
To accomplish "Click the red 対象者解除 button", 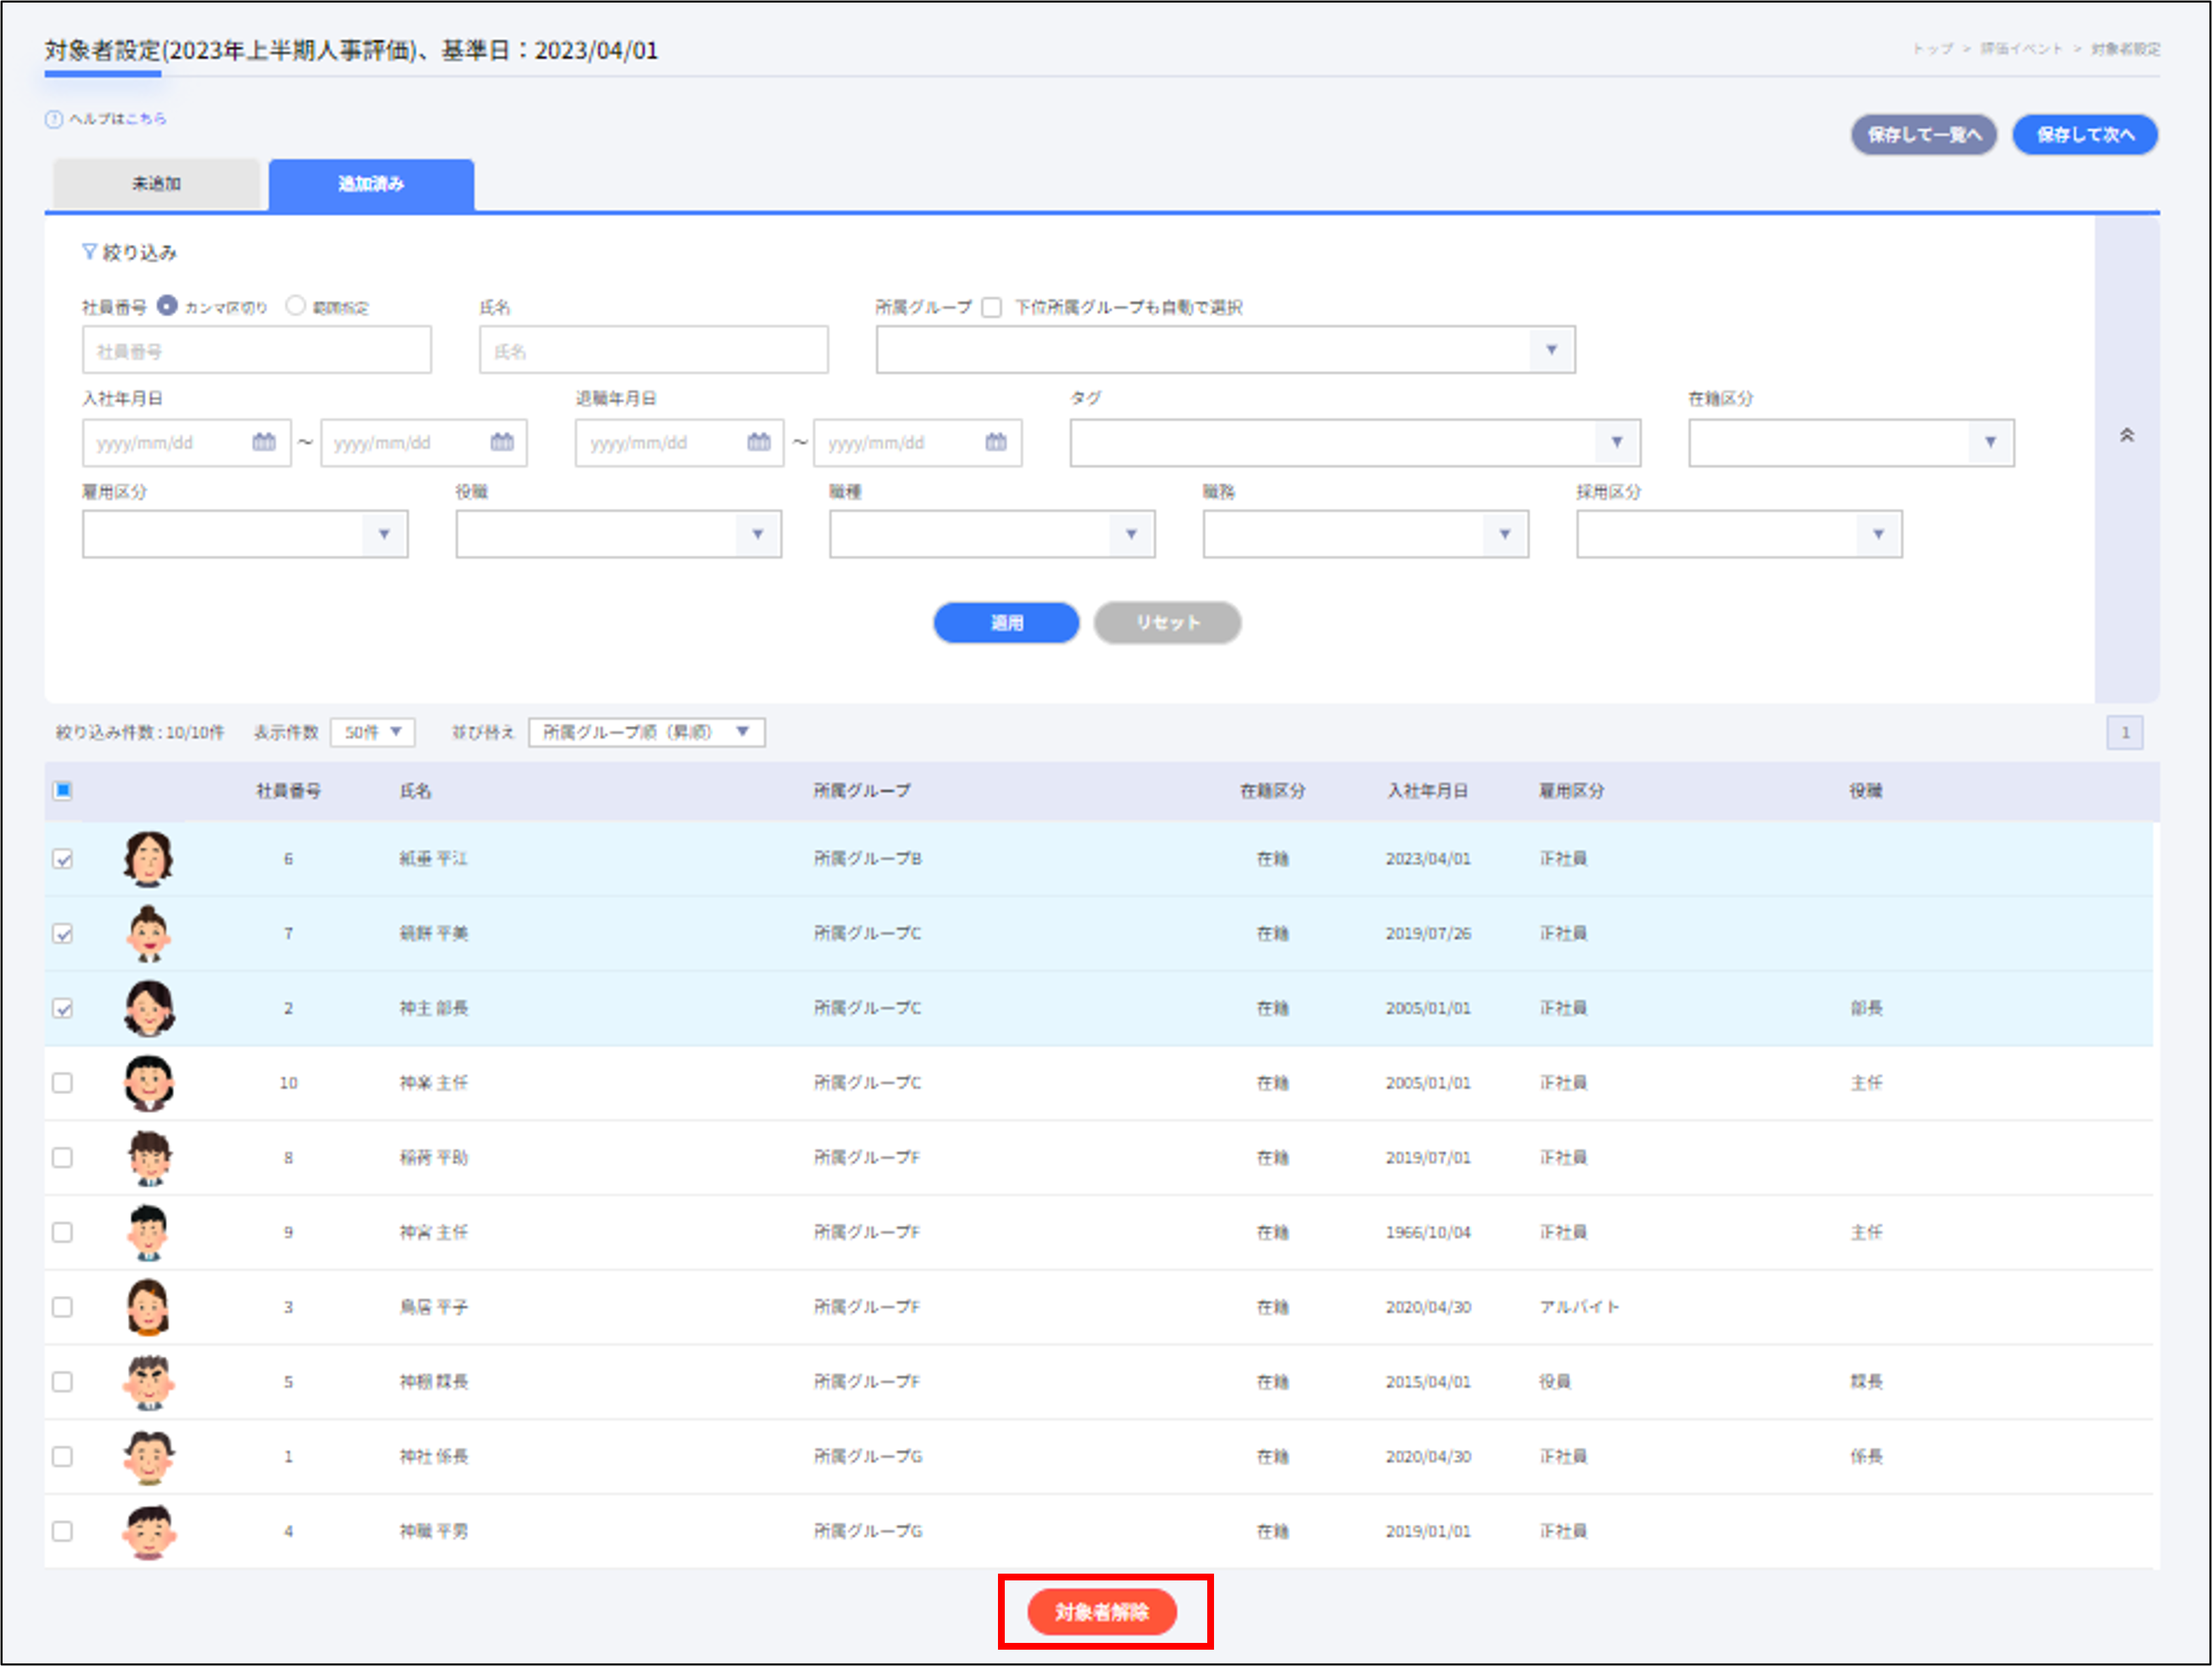I will [x=1101, y=1611].
